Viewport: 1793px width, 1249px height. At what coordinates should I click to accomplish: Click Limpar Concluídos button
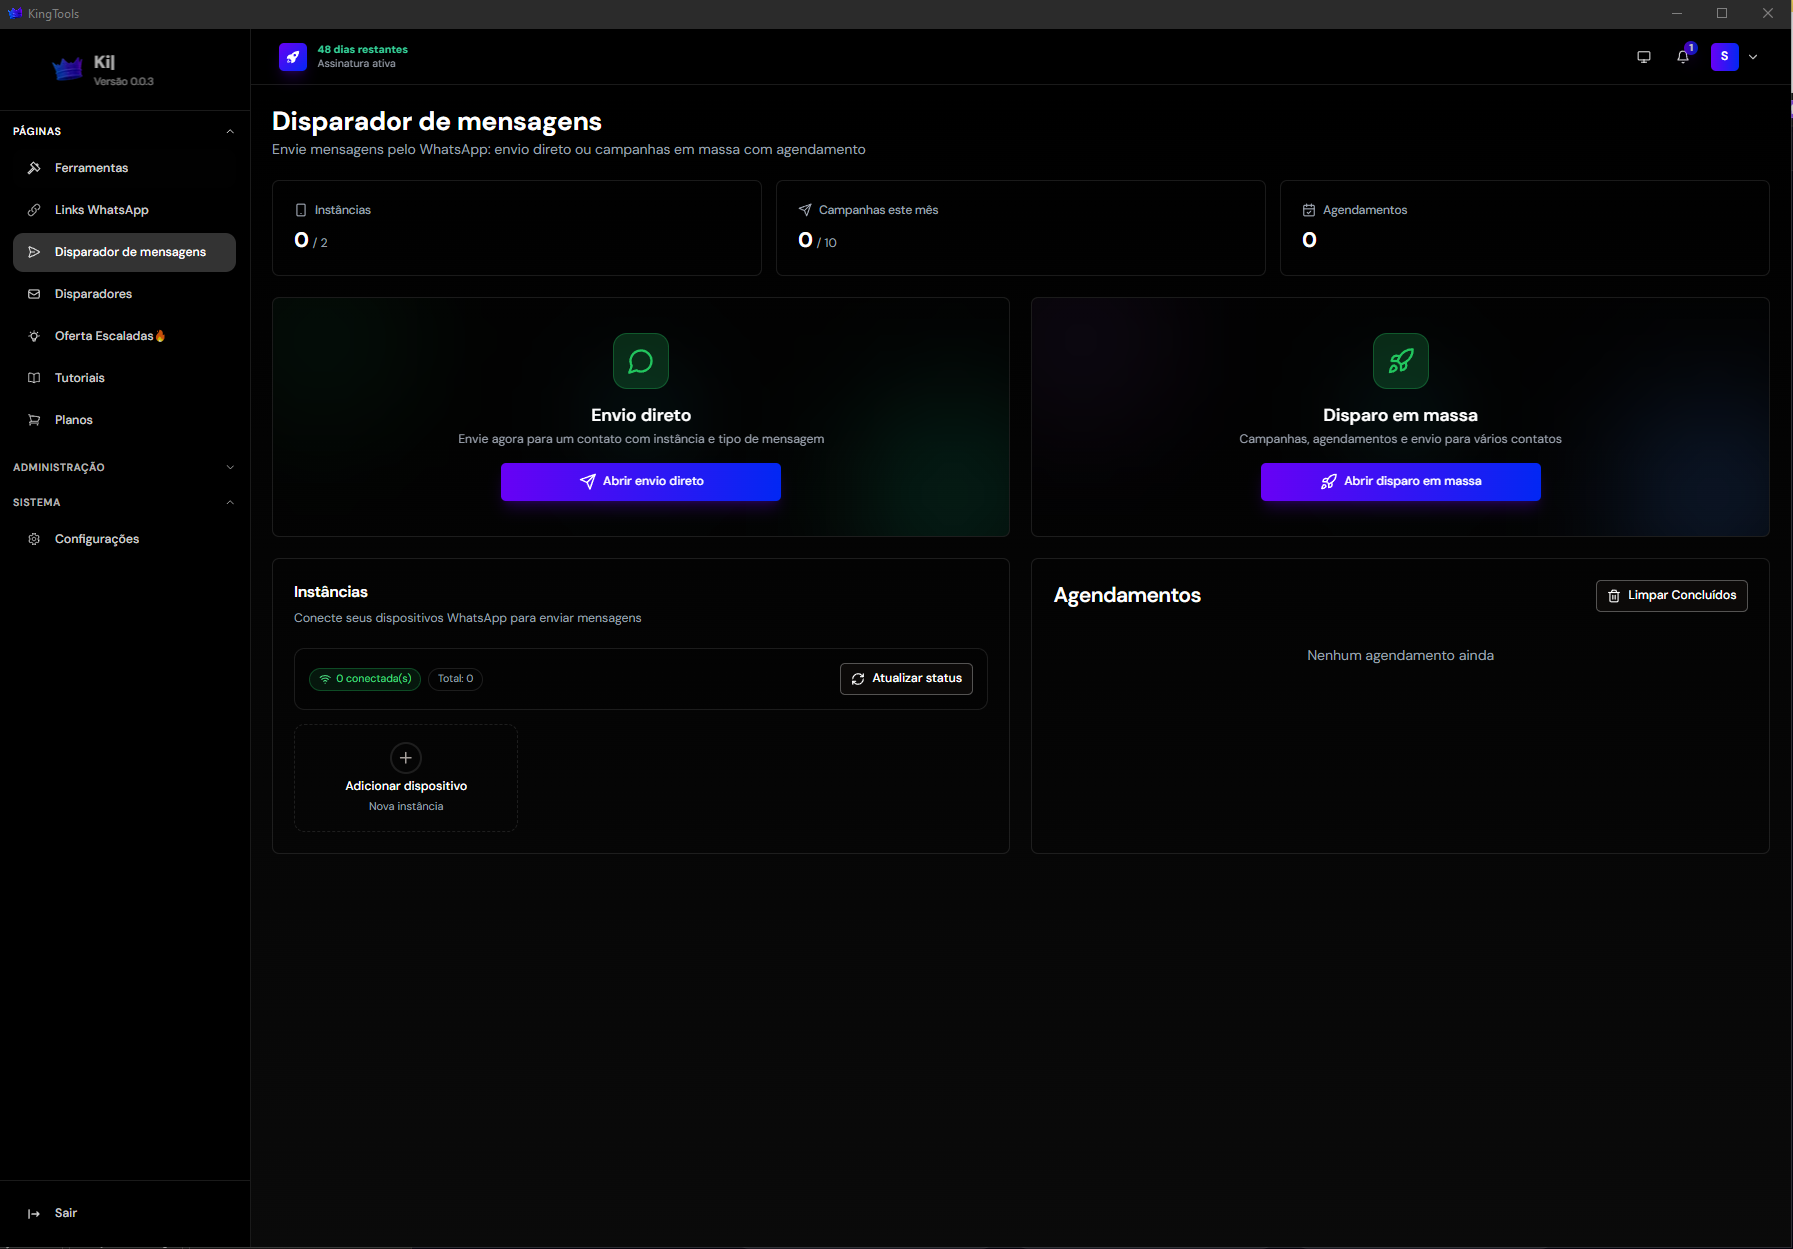[x=1672, y=596]
